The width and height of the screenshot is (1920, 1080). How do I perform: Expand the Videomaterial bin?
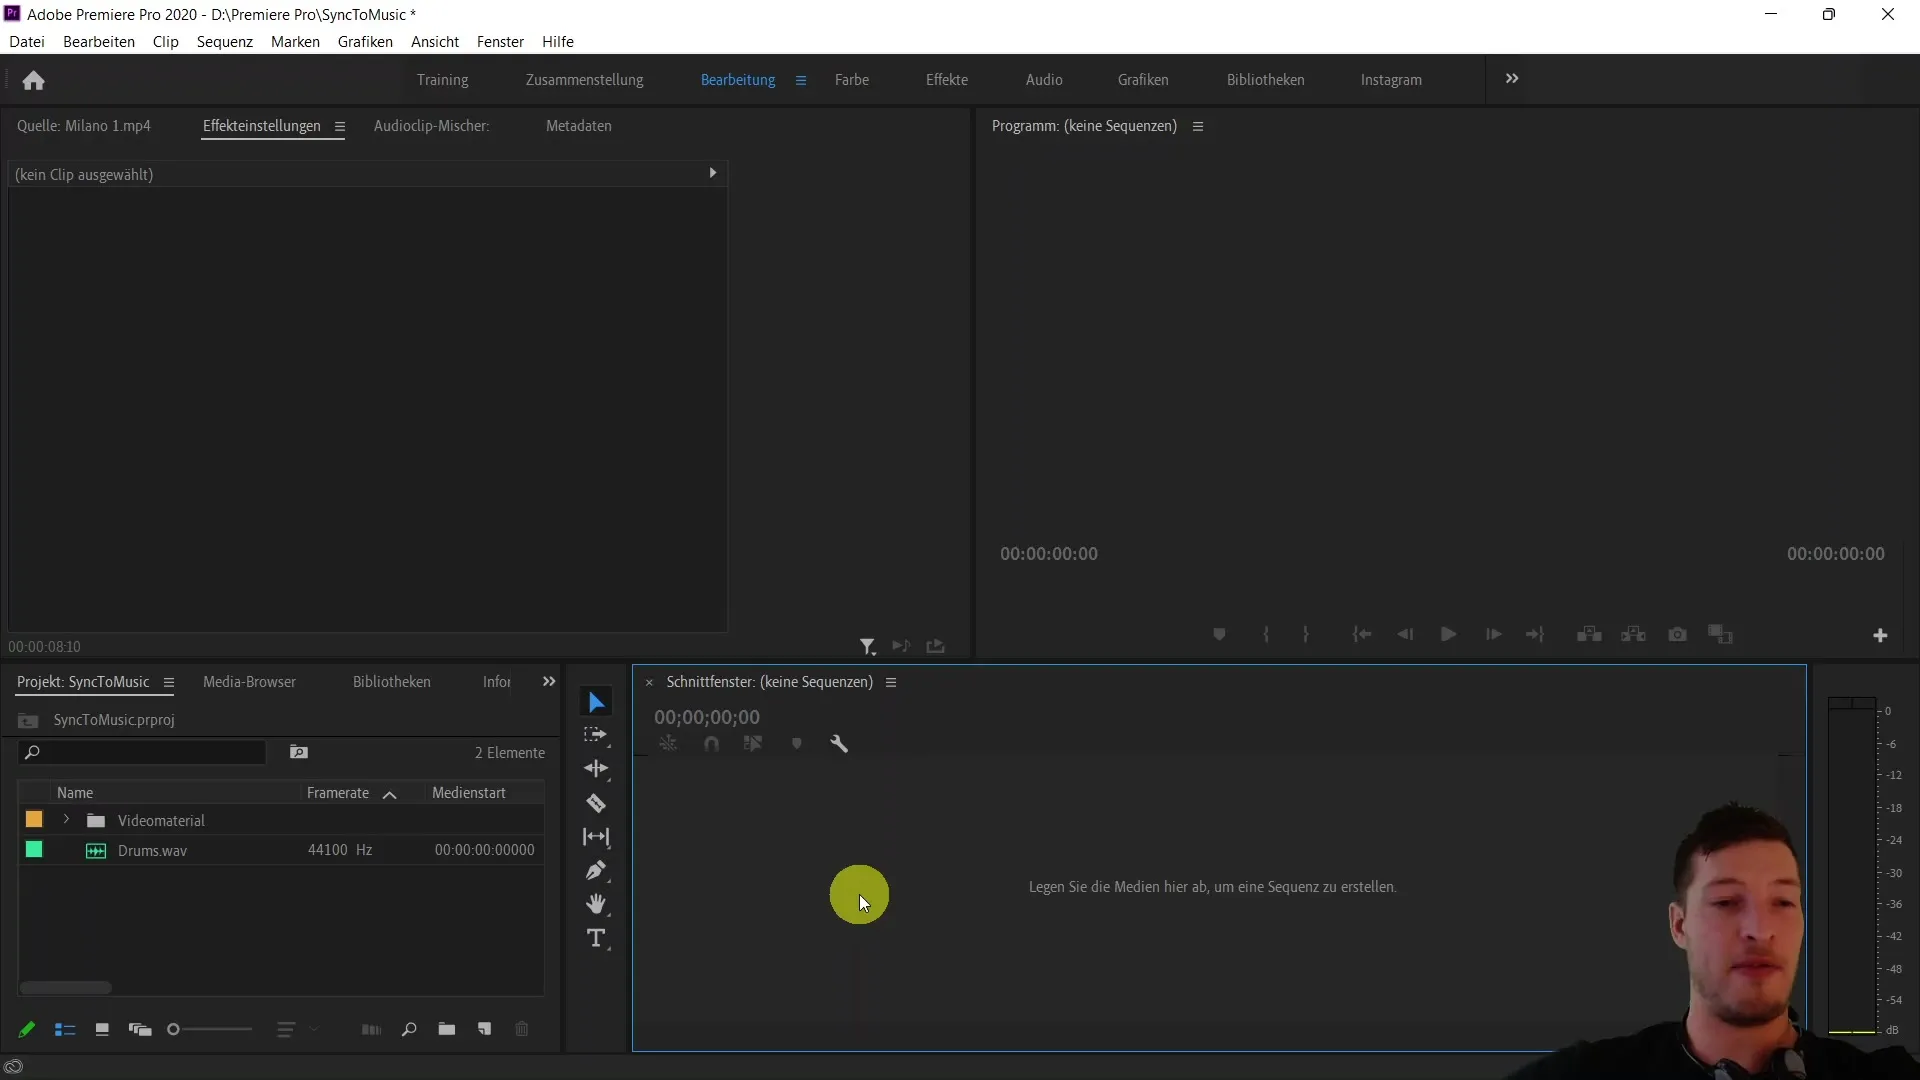coord(66,819)
